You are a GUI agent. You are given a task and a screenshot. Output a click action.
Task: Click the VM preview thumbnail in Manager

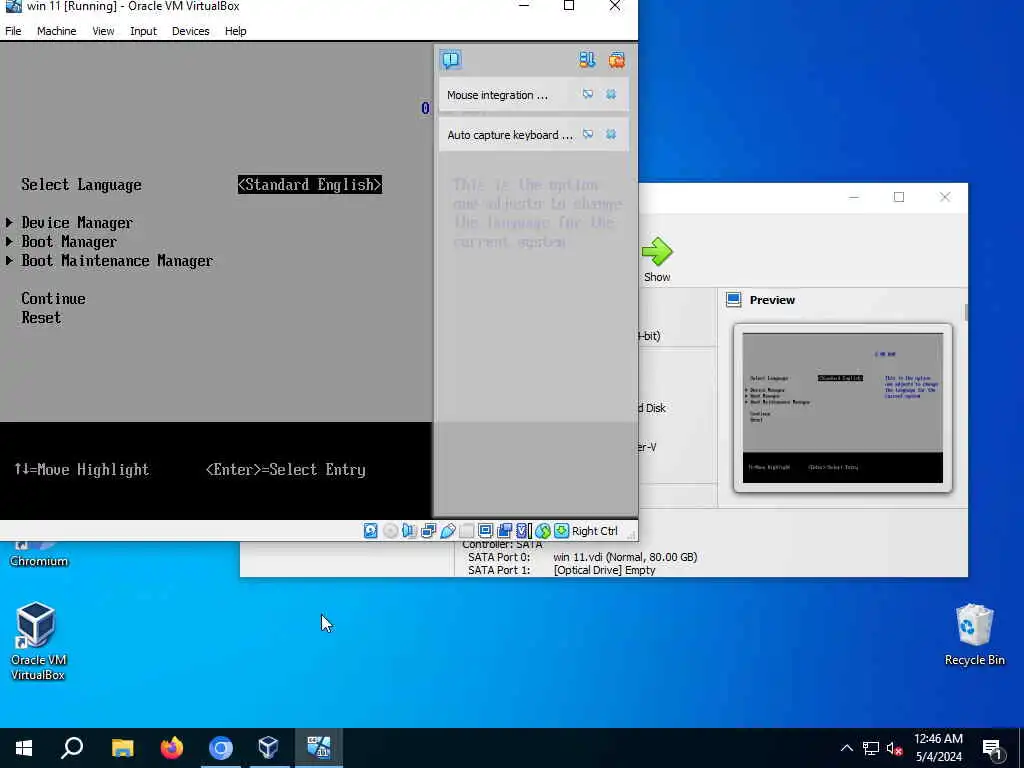pos(842,408)
